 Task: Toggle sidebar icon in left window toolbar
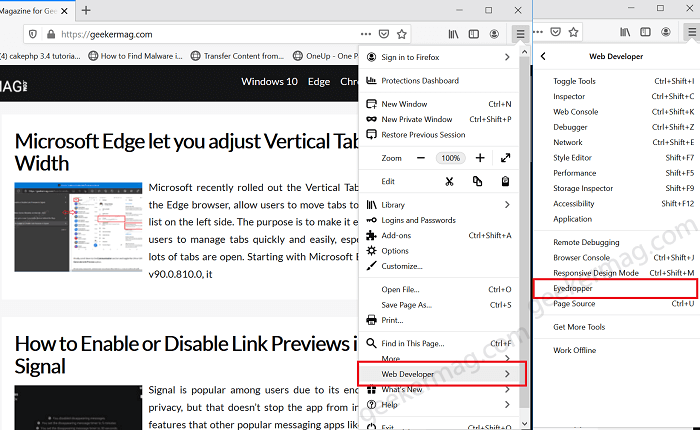tap(474, 34)
